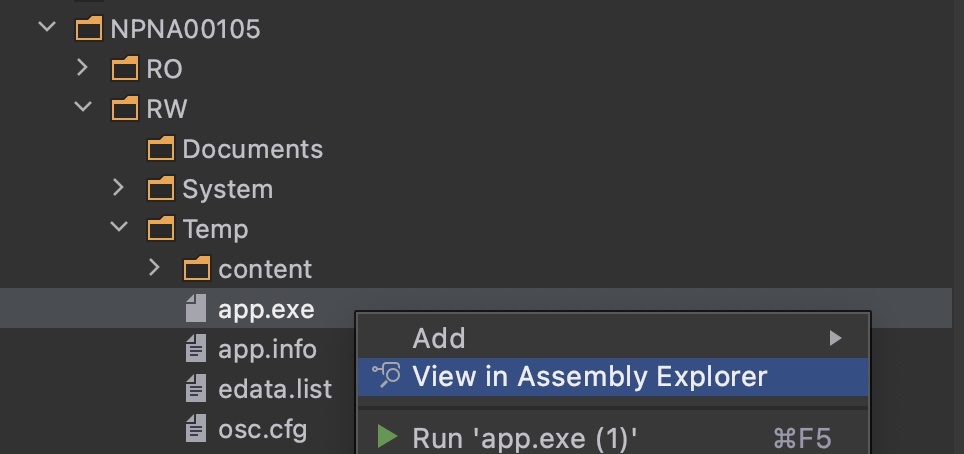
Task: Select Run 'app.exe (1)' menu entry
Action: pos(613,438)
